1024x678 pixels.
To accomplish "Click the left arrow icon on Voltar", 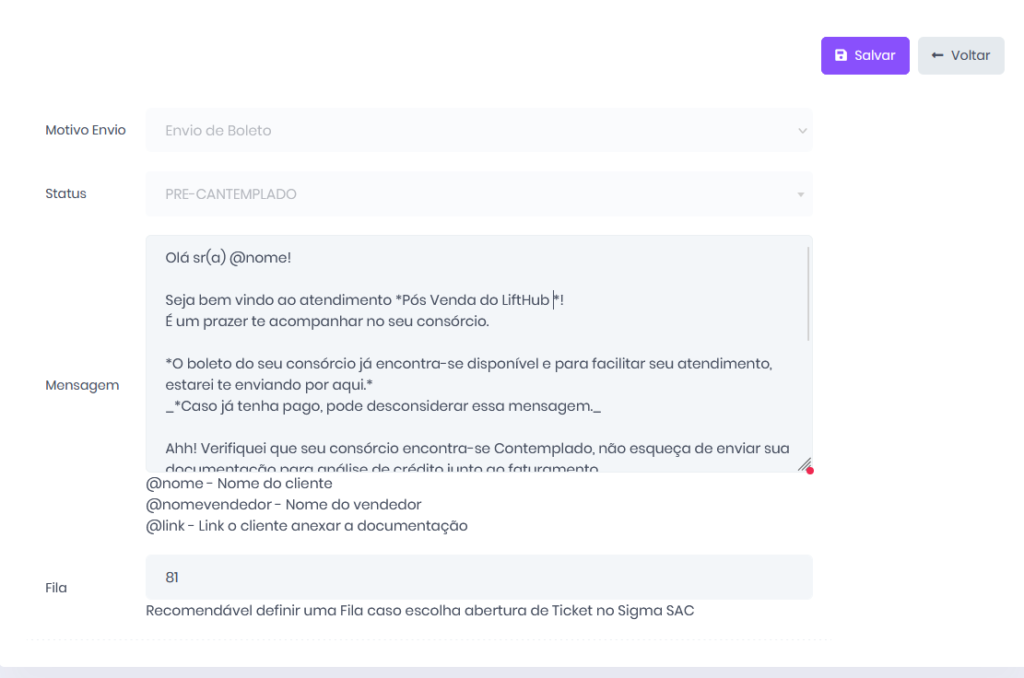I will pos(937,56).
